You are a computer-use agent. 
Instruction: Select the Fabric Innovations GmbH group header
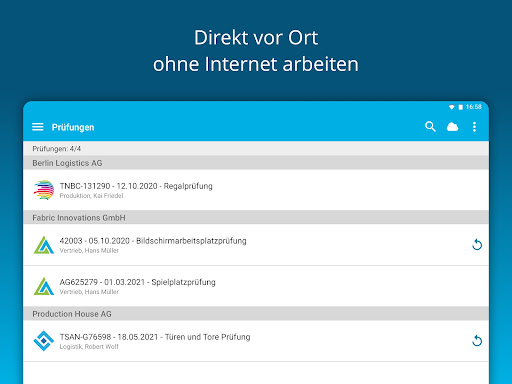[x=256, y=217]
